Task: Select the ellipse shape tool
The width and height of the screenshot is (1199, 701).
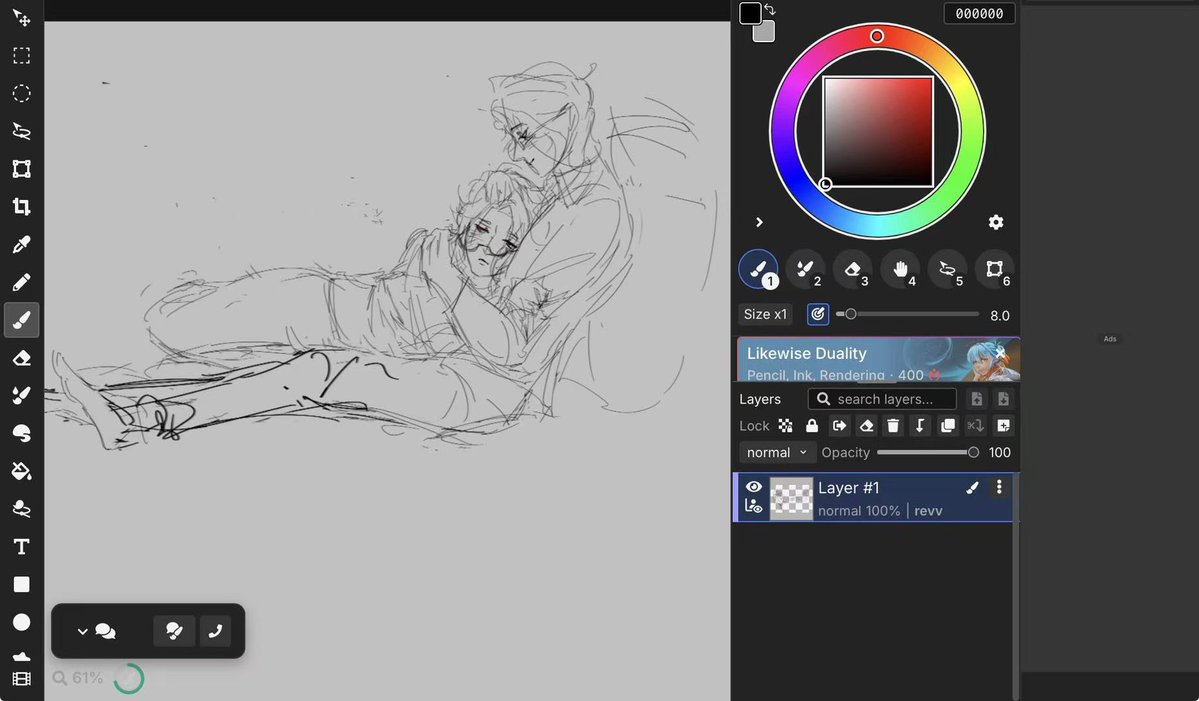Action: pos(21,622)
